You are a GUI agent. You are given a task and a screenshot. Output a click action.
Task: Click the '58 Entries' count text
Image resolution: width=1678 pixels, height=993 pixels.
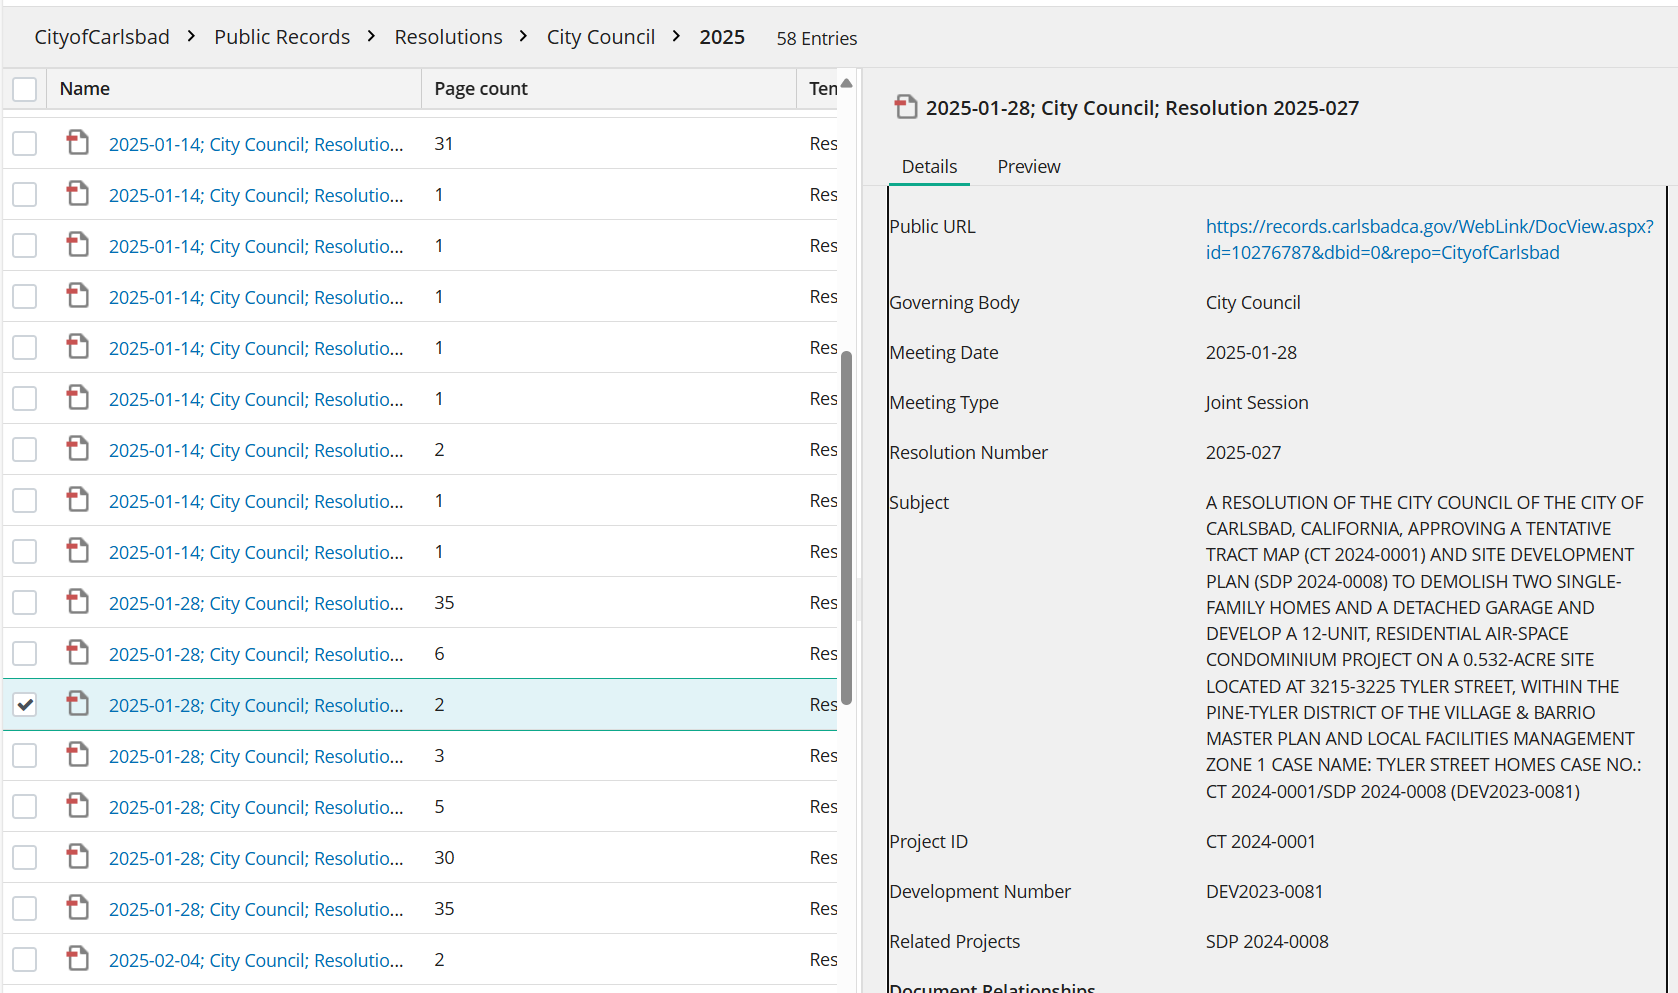817,39
